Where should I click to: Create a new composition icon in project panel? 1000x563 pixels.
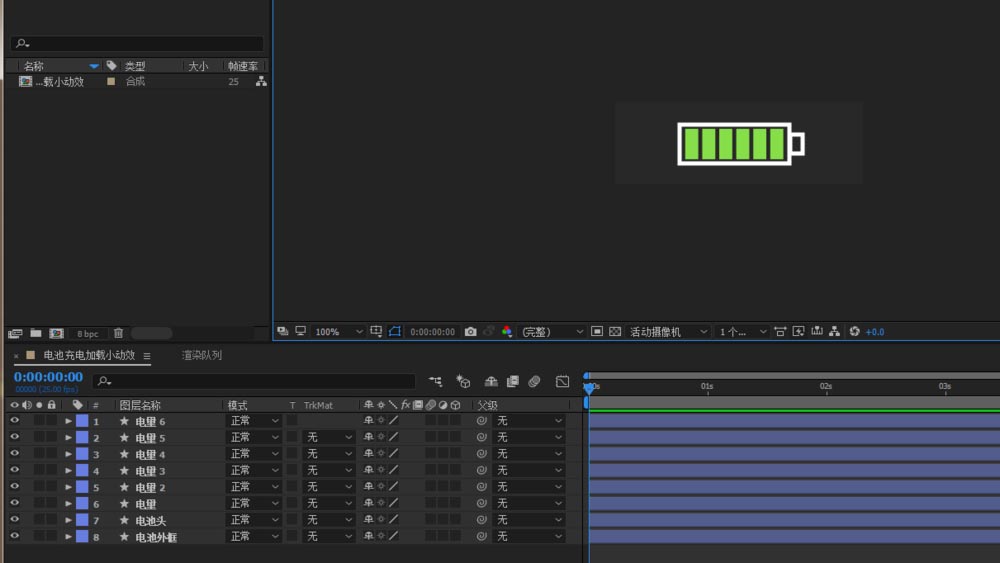click(56, 333)
